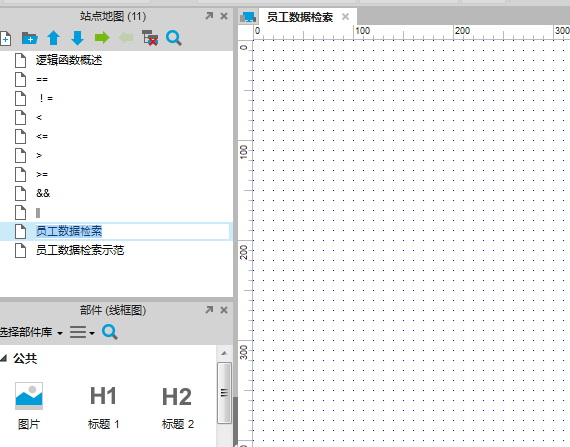Outdent page using faded left arrow
The image size is (570, 447).
pos(126,37)
